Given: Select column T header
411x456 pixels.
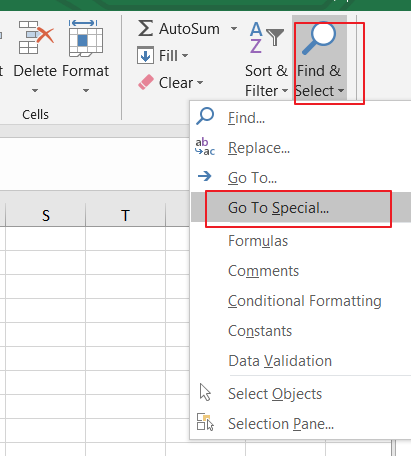Looking at the screenshot, I should (125, 215).
